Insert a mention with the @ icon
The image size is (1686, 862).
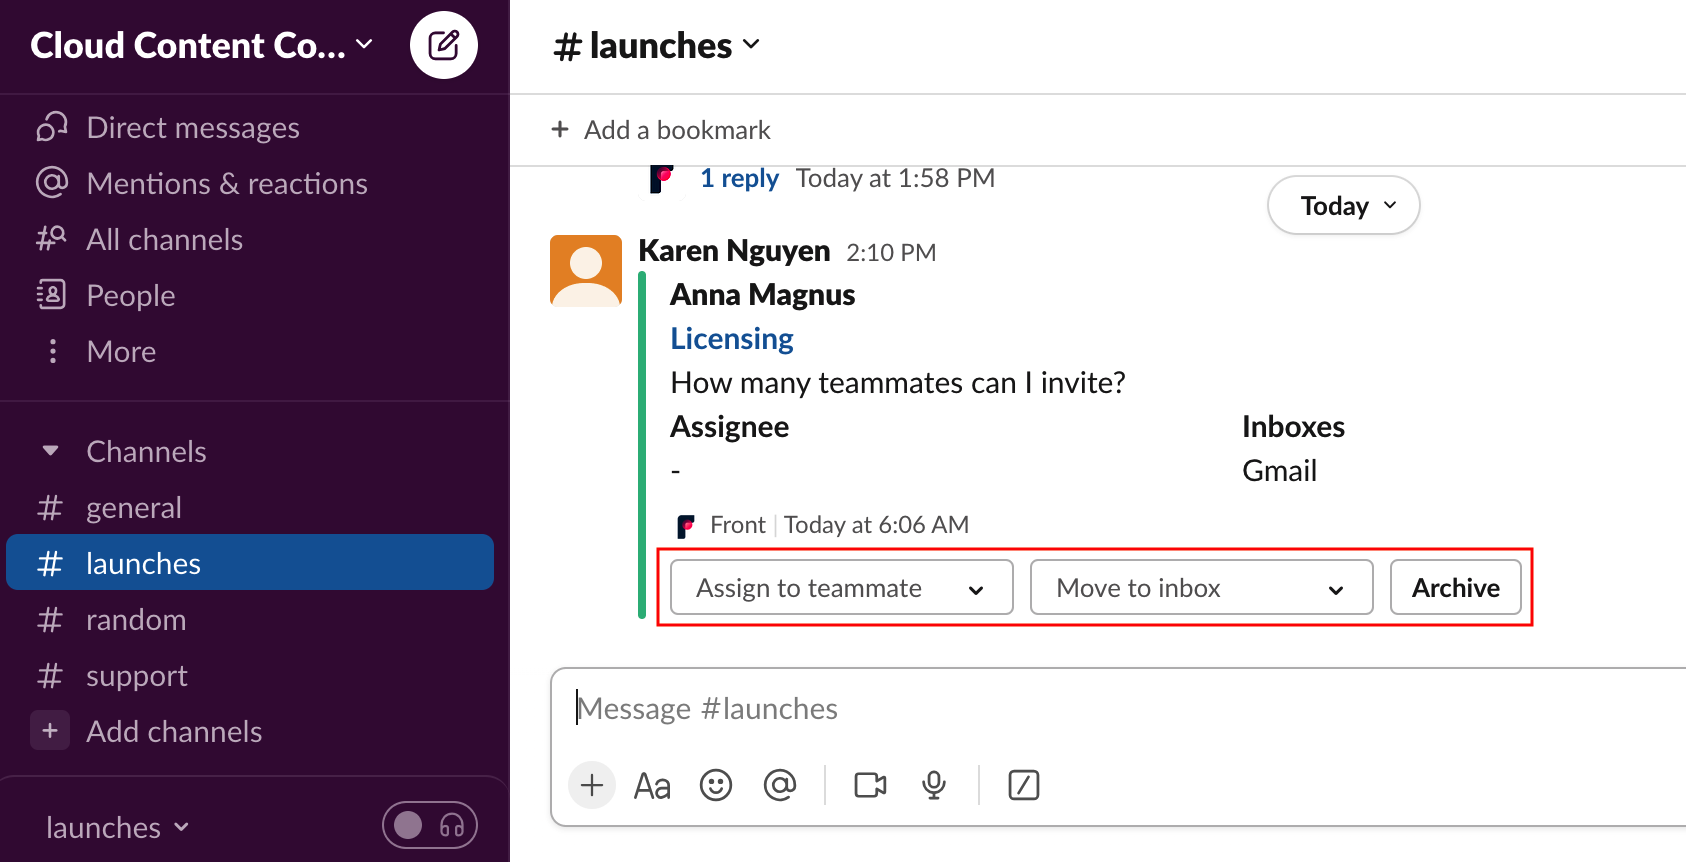pyautogui.click(x=779, y=786)
